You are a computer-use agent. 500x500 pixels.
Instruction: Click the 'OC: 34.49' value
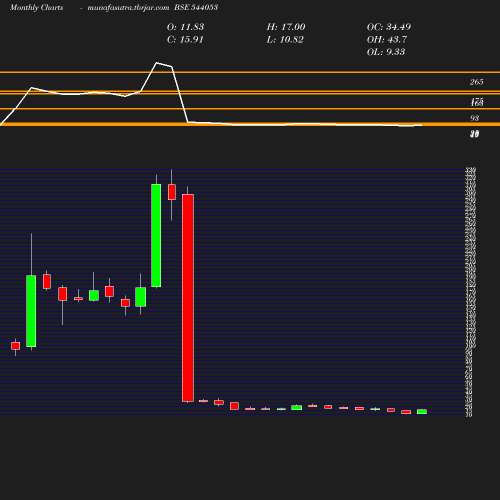[x=389, y=27]
